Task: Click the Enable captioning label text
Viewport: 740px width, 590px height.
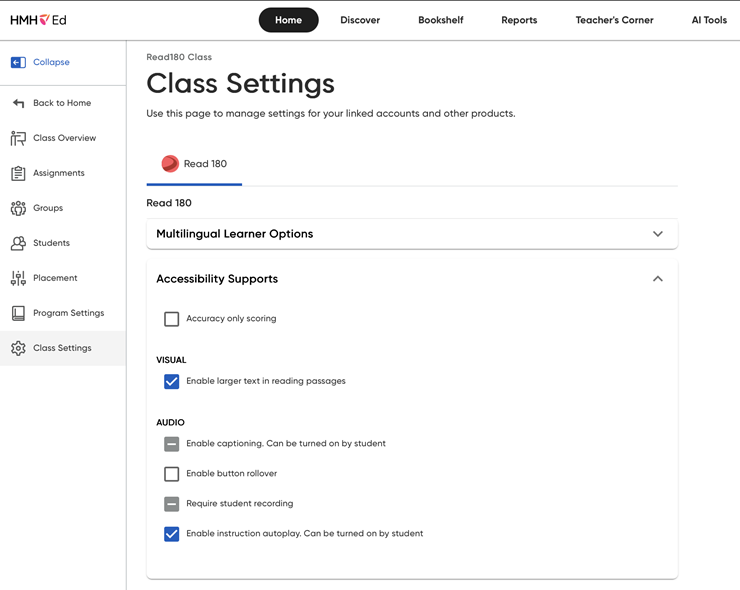Action: [286, 443]
